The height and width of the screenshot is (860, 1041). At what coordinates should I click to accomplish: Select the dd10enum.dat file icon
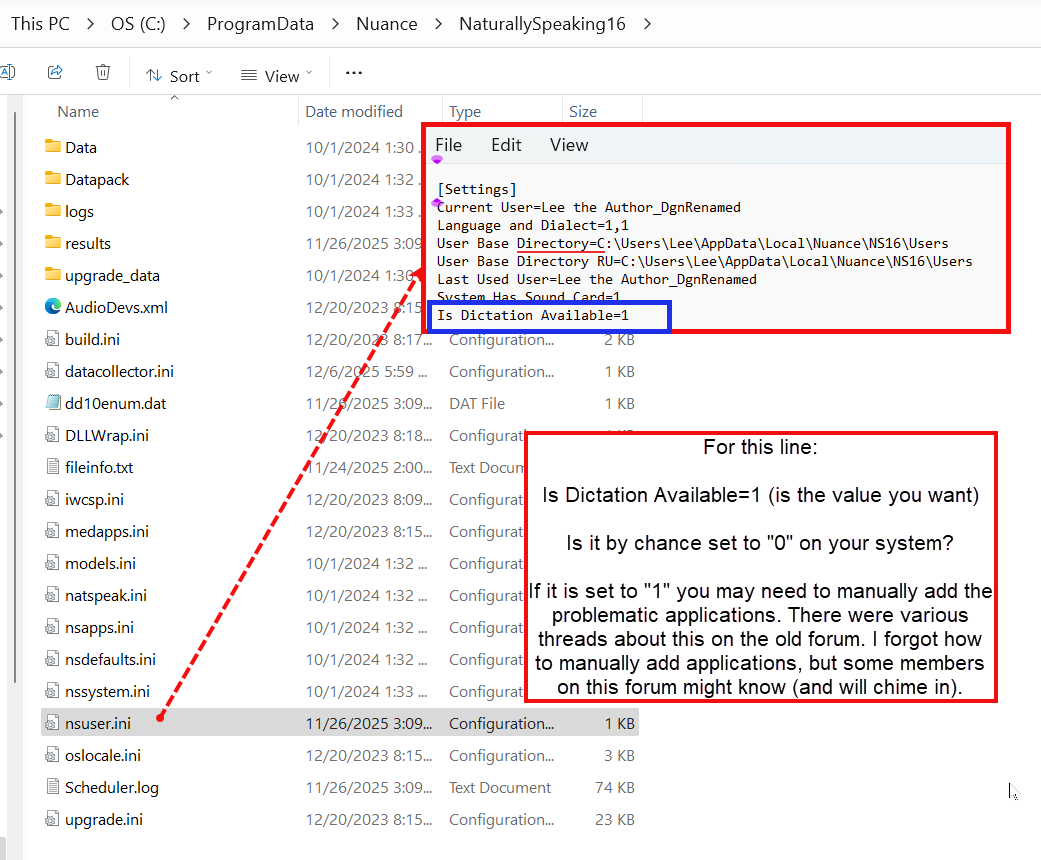pos(54,403)
